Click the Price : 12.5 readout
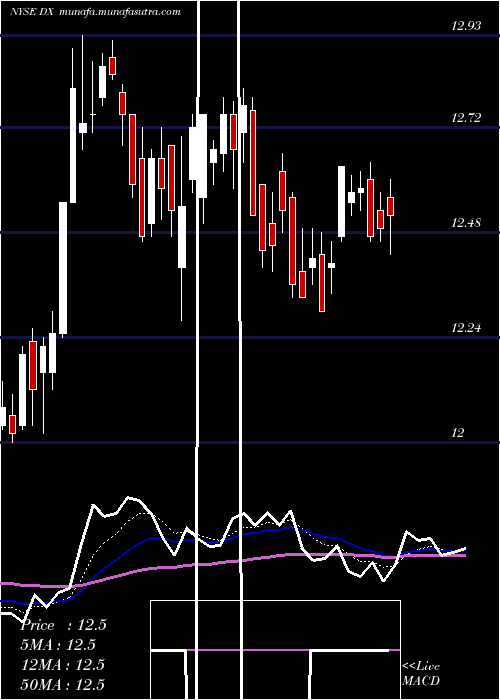 tap(64, 625)
